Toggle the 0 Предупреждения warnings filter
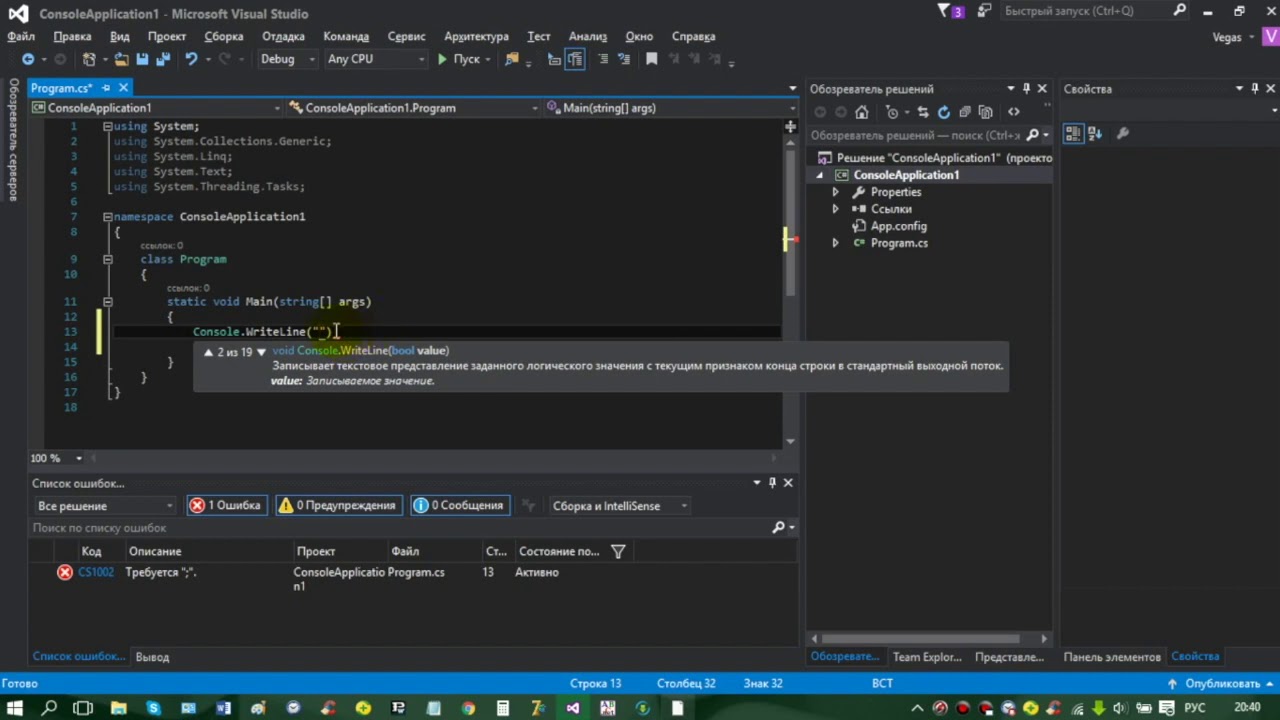The image size is (1280, 720). click(338, 505)
